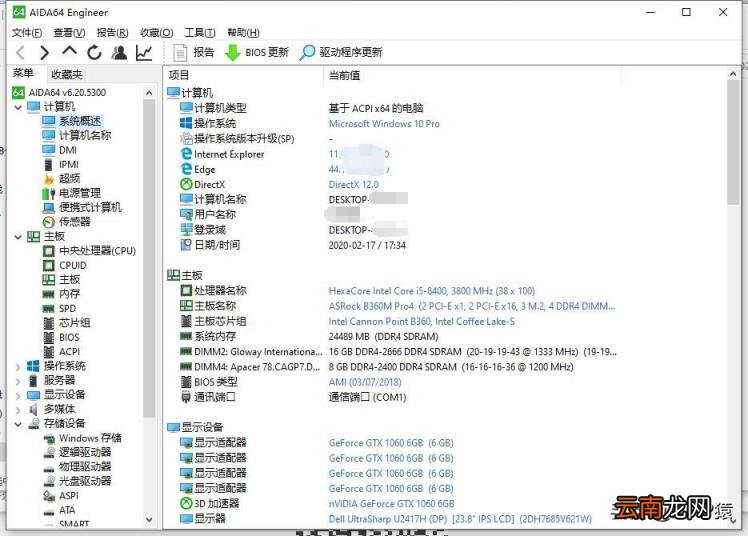Open the 查看(V) menu

[x=69, y=32]
